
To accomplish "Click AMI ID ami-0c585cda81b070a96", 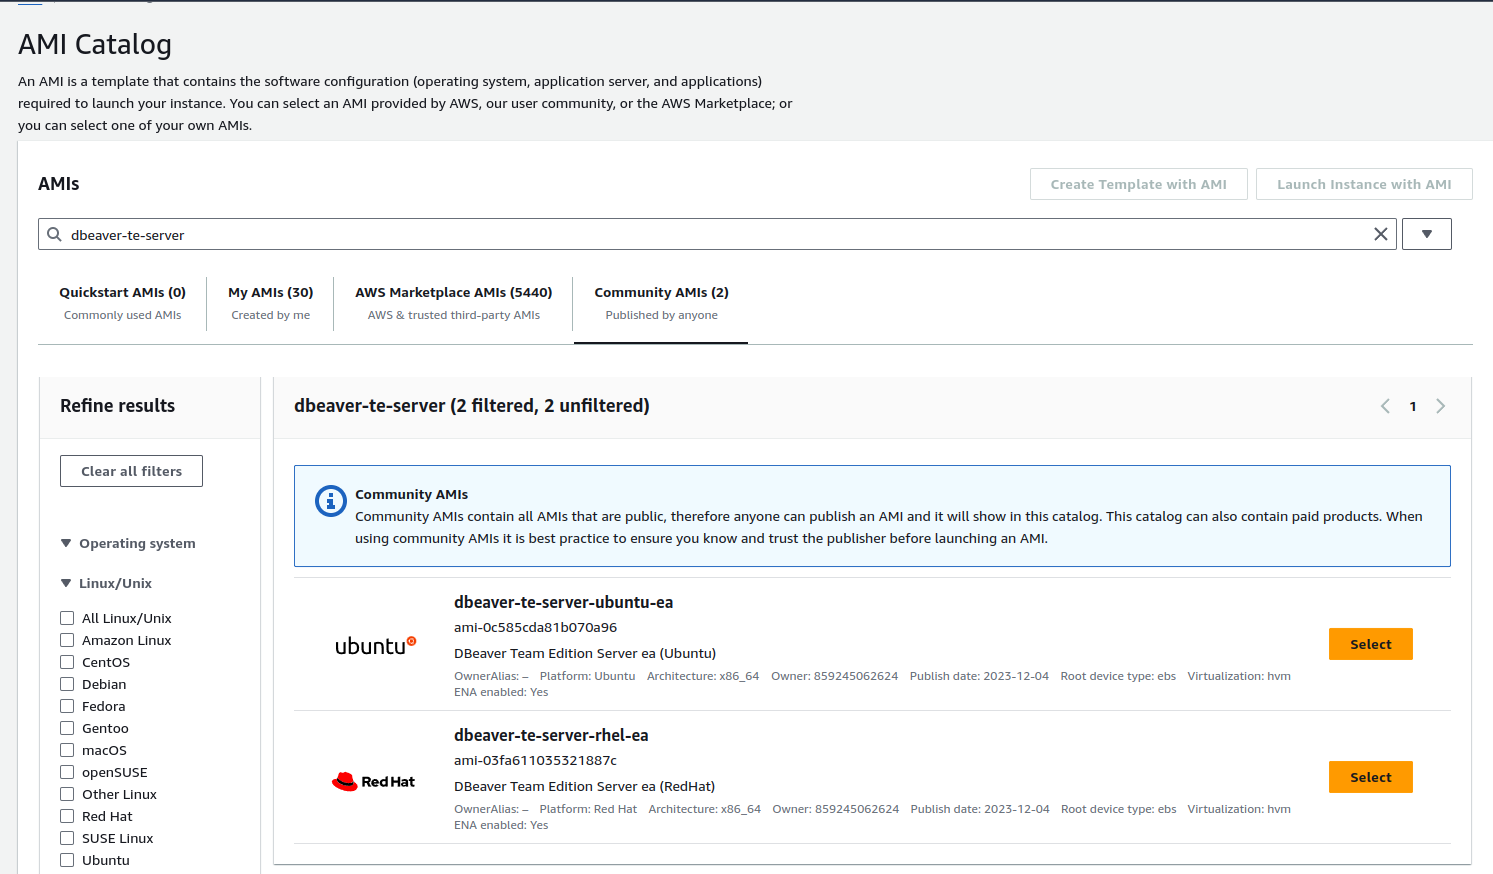I will click(535, 627).
